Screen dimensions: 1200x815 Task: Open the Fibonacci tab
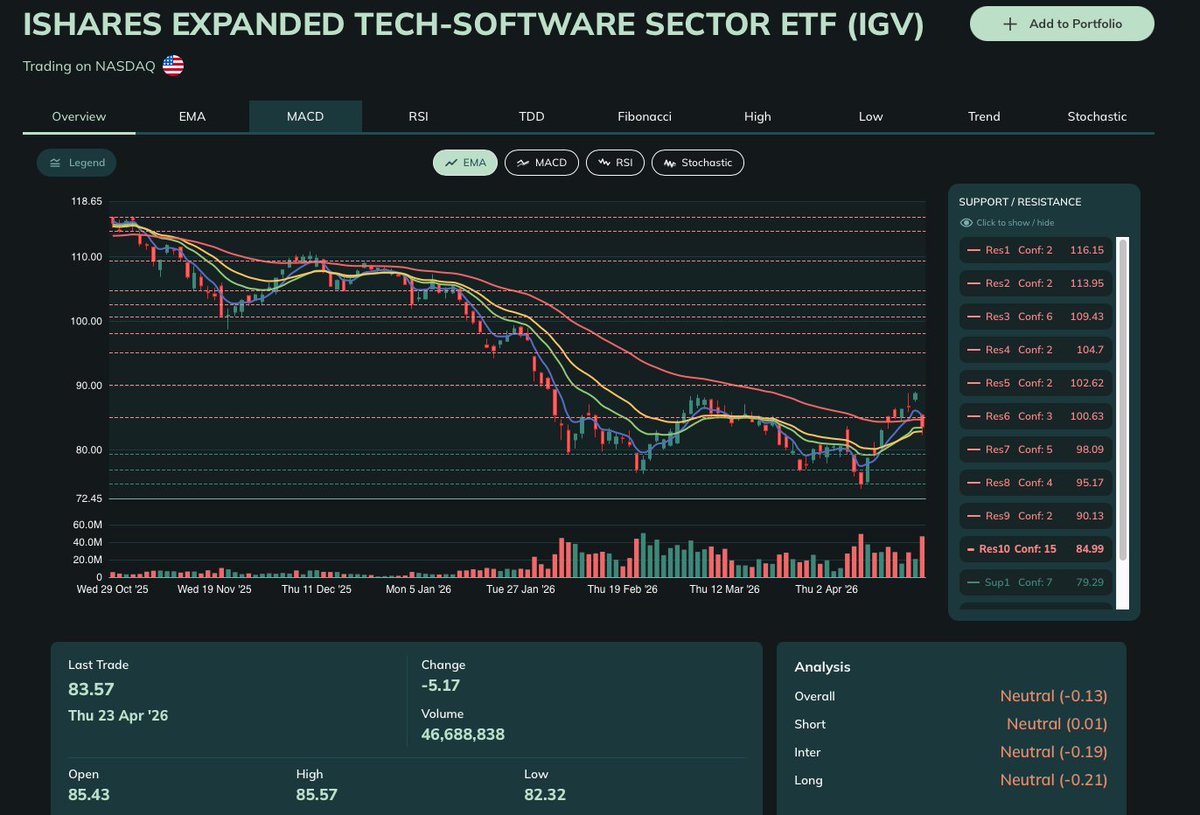pyautogui.click(x=645, y=117)
